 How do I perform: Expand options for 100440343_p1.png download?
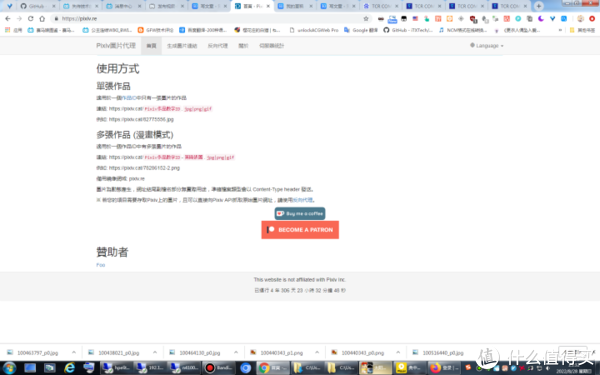317,352
